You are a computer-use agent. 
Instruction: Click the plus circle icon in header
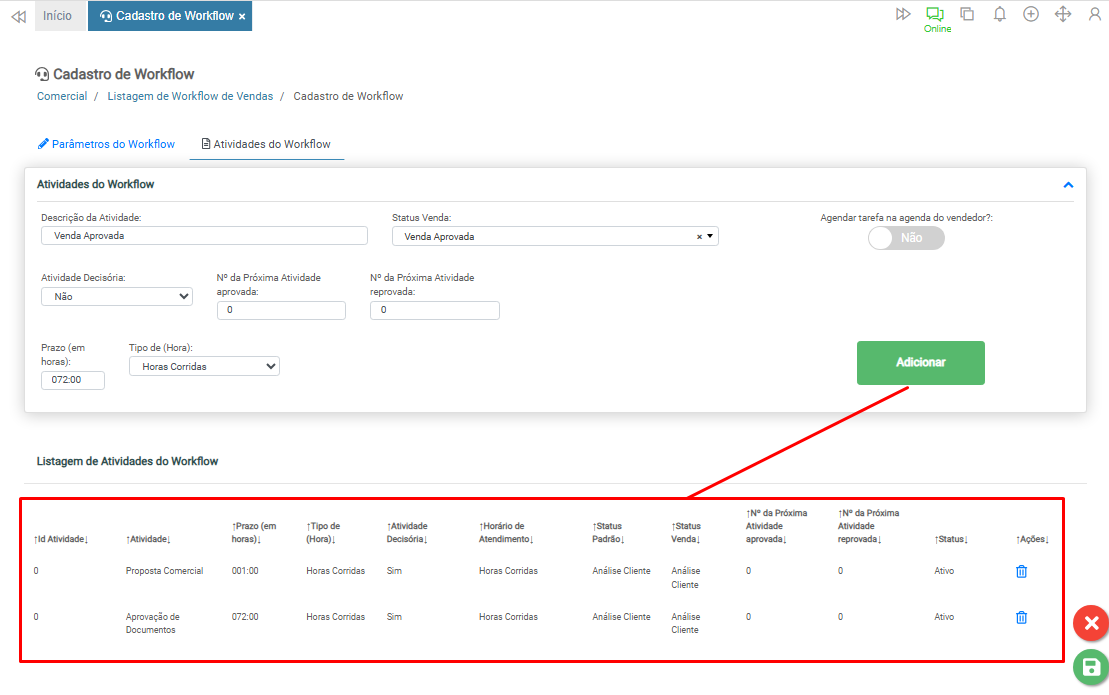[x=1031, y=14]
